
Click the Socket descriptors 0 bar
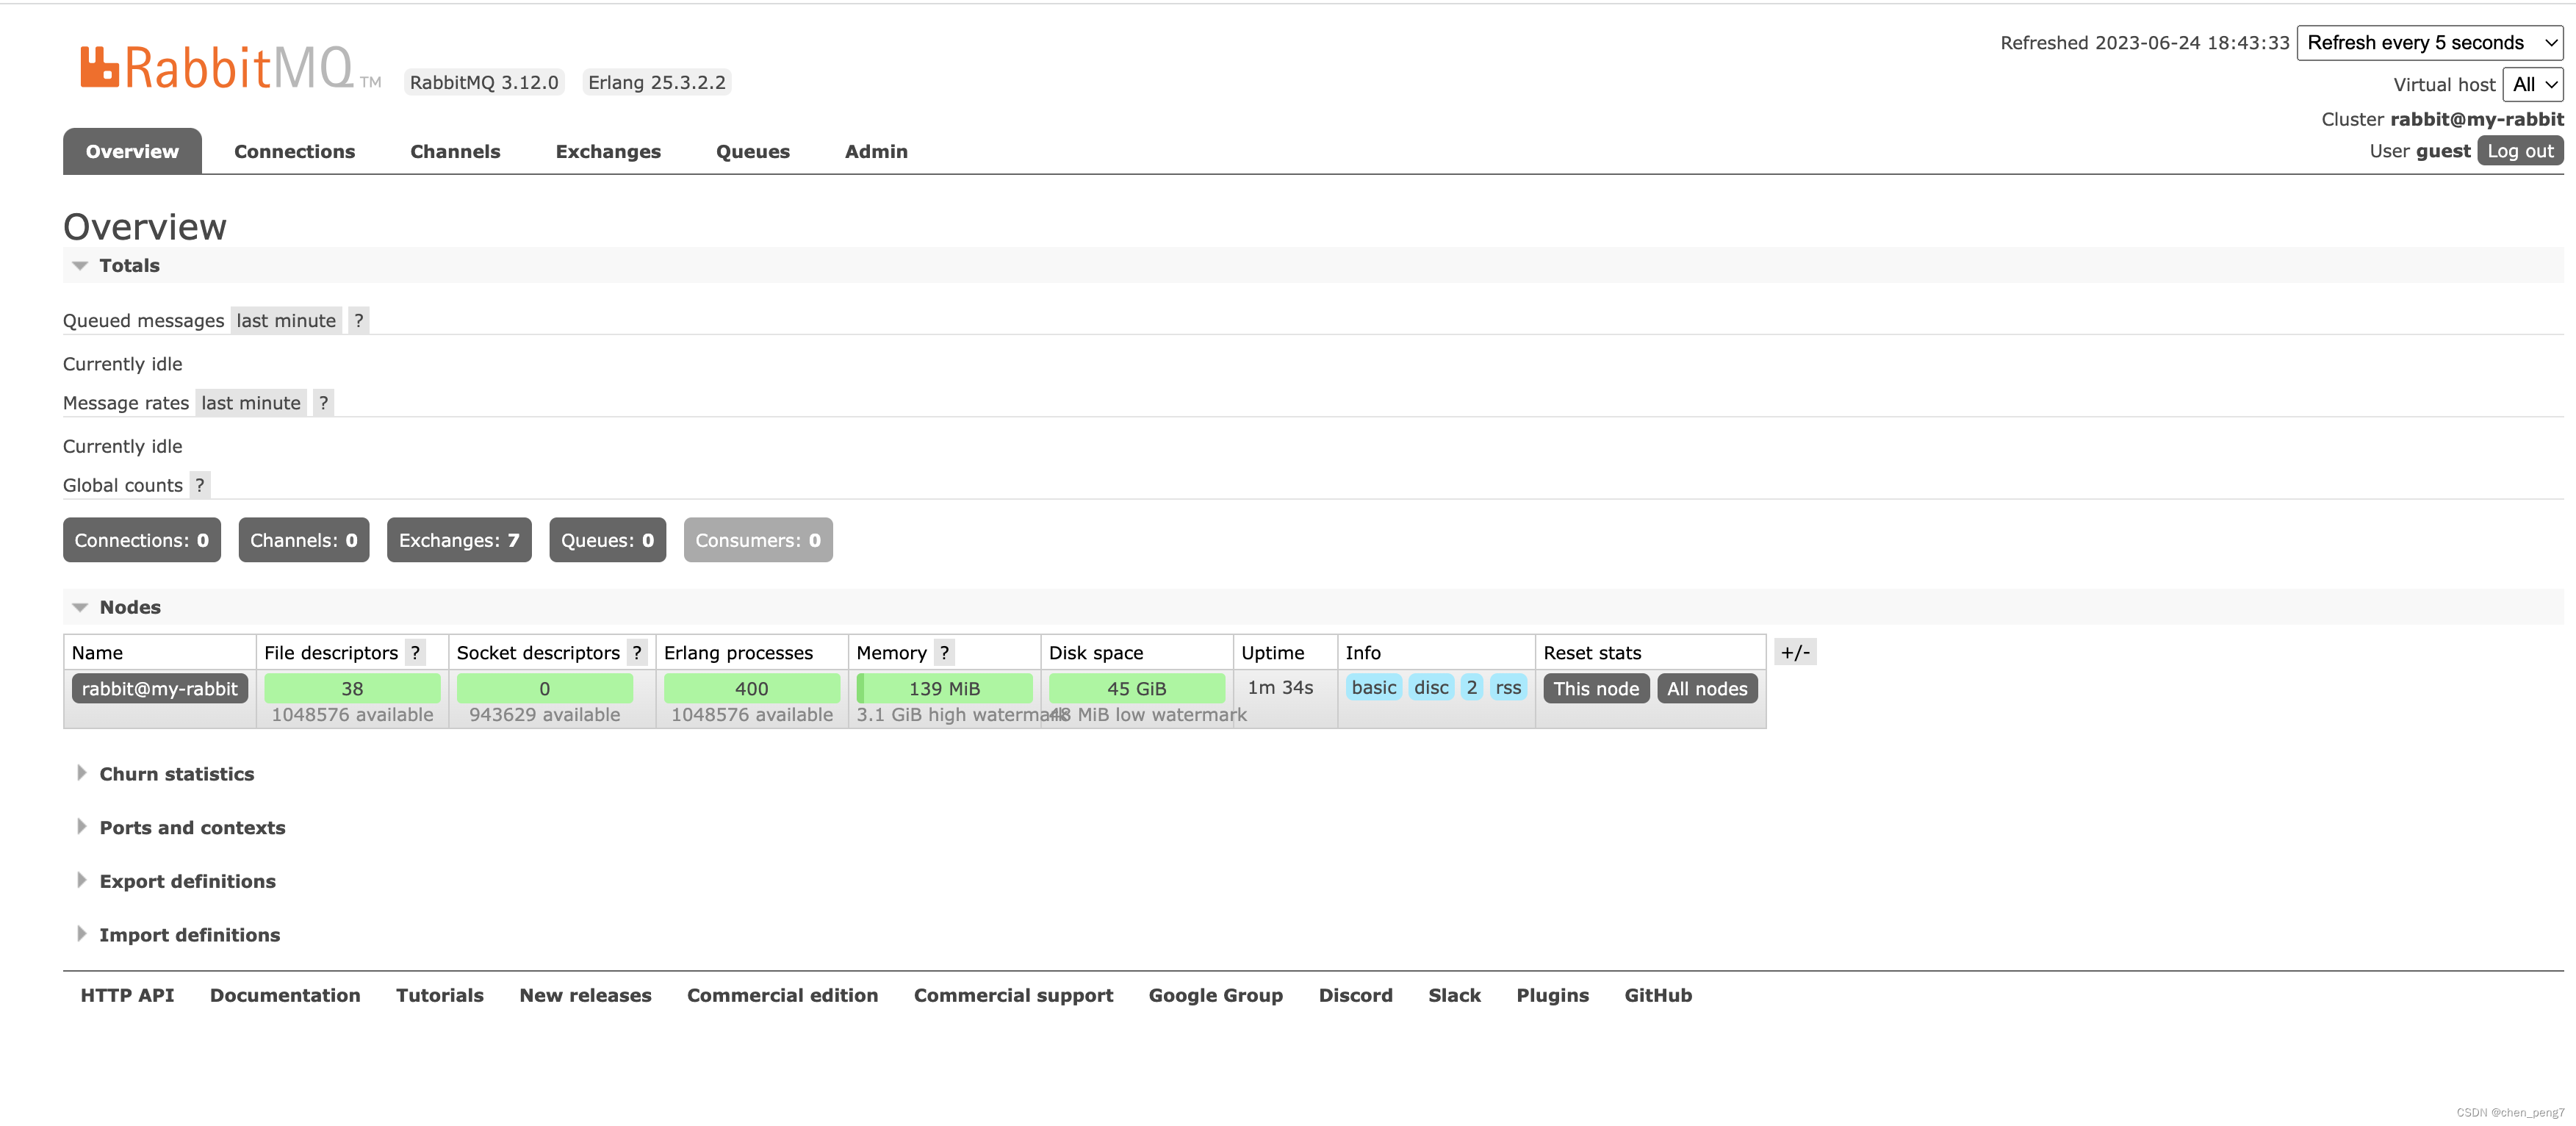(x=545, y=689)
